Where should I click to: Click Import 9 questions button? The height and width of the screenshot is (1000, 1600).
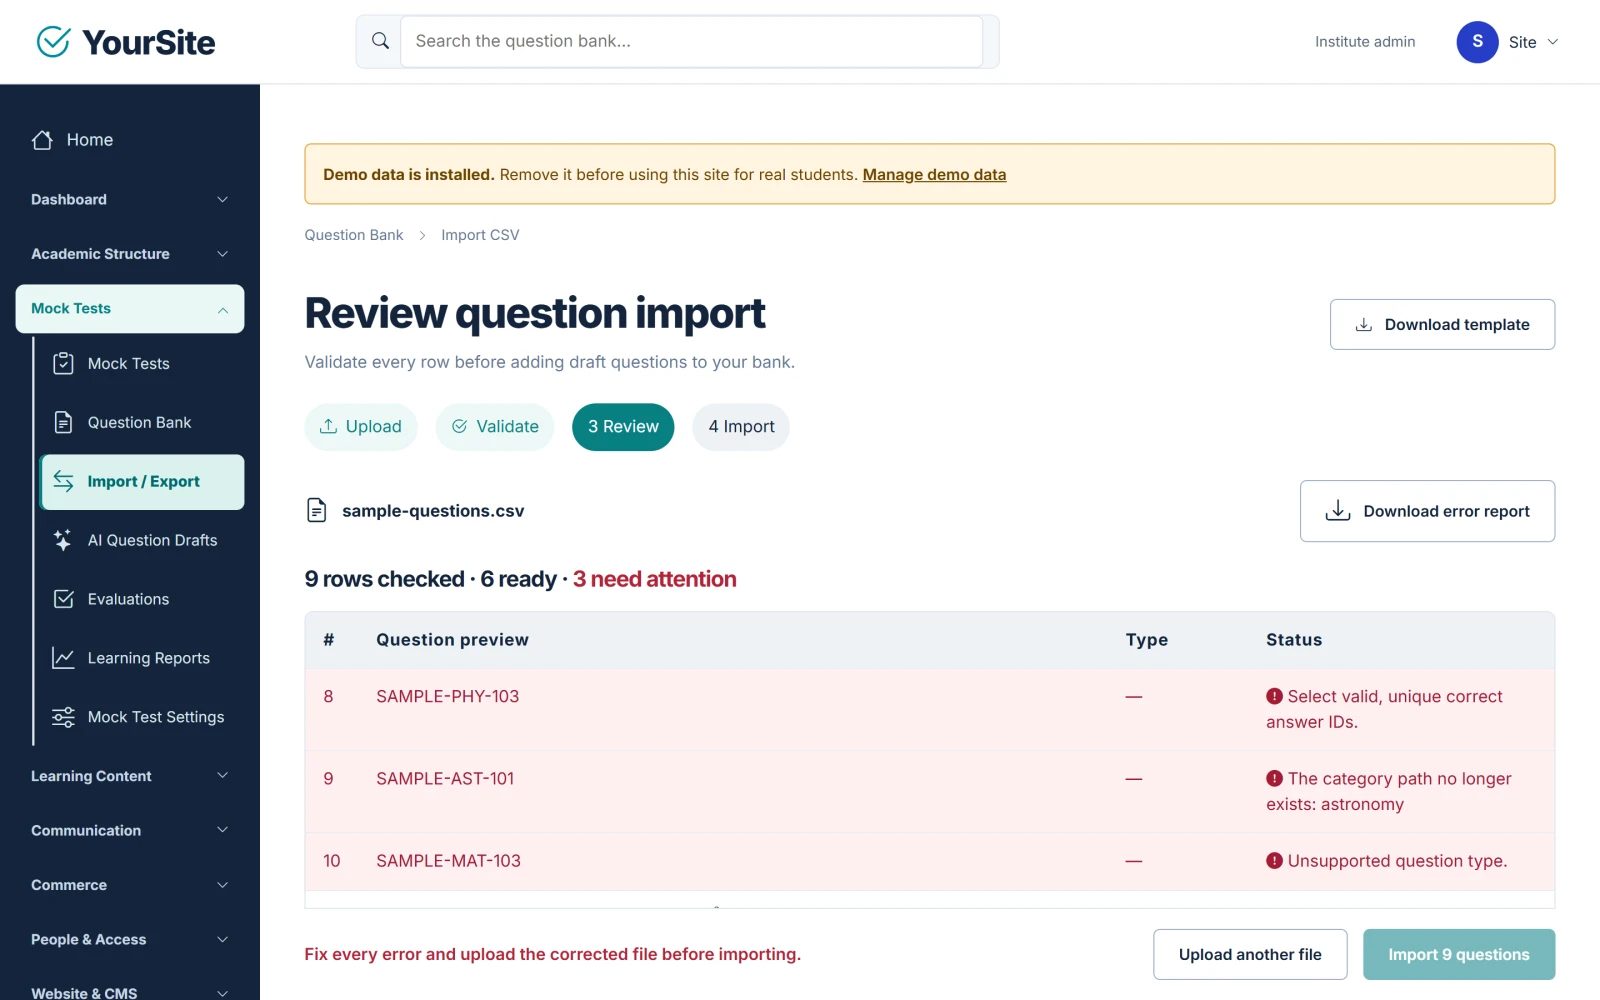1459,954
